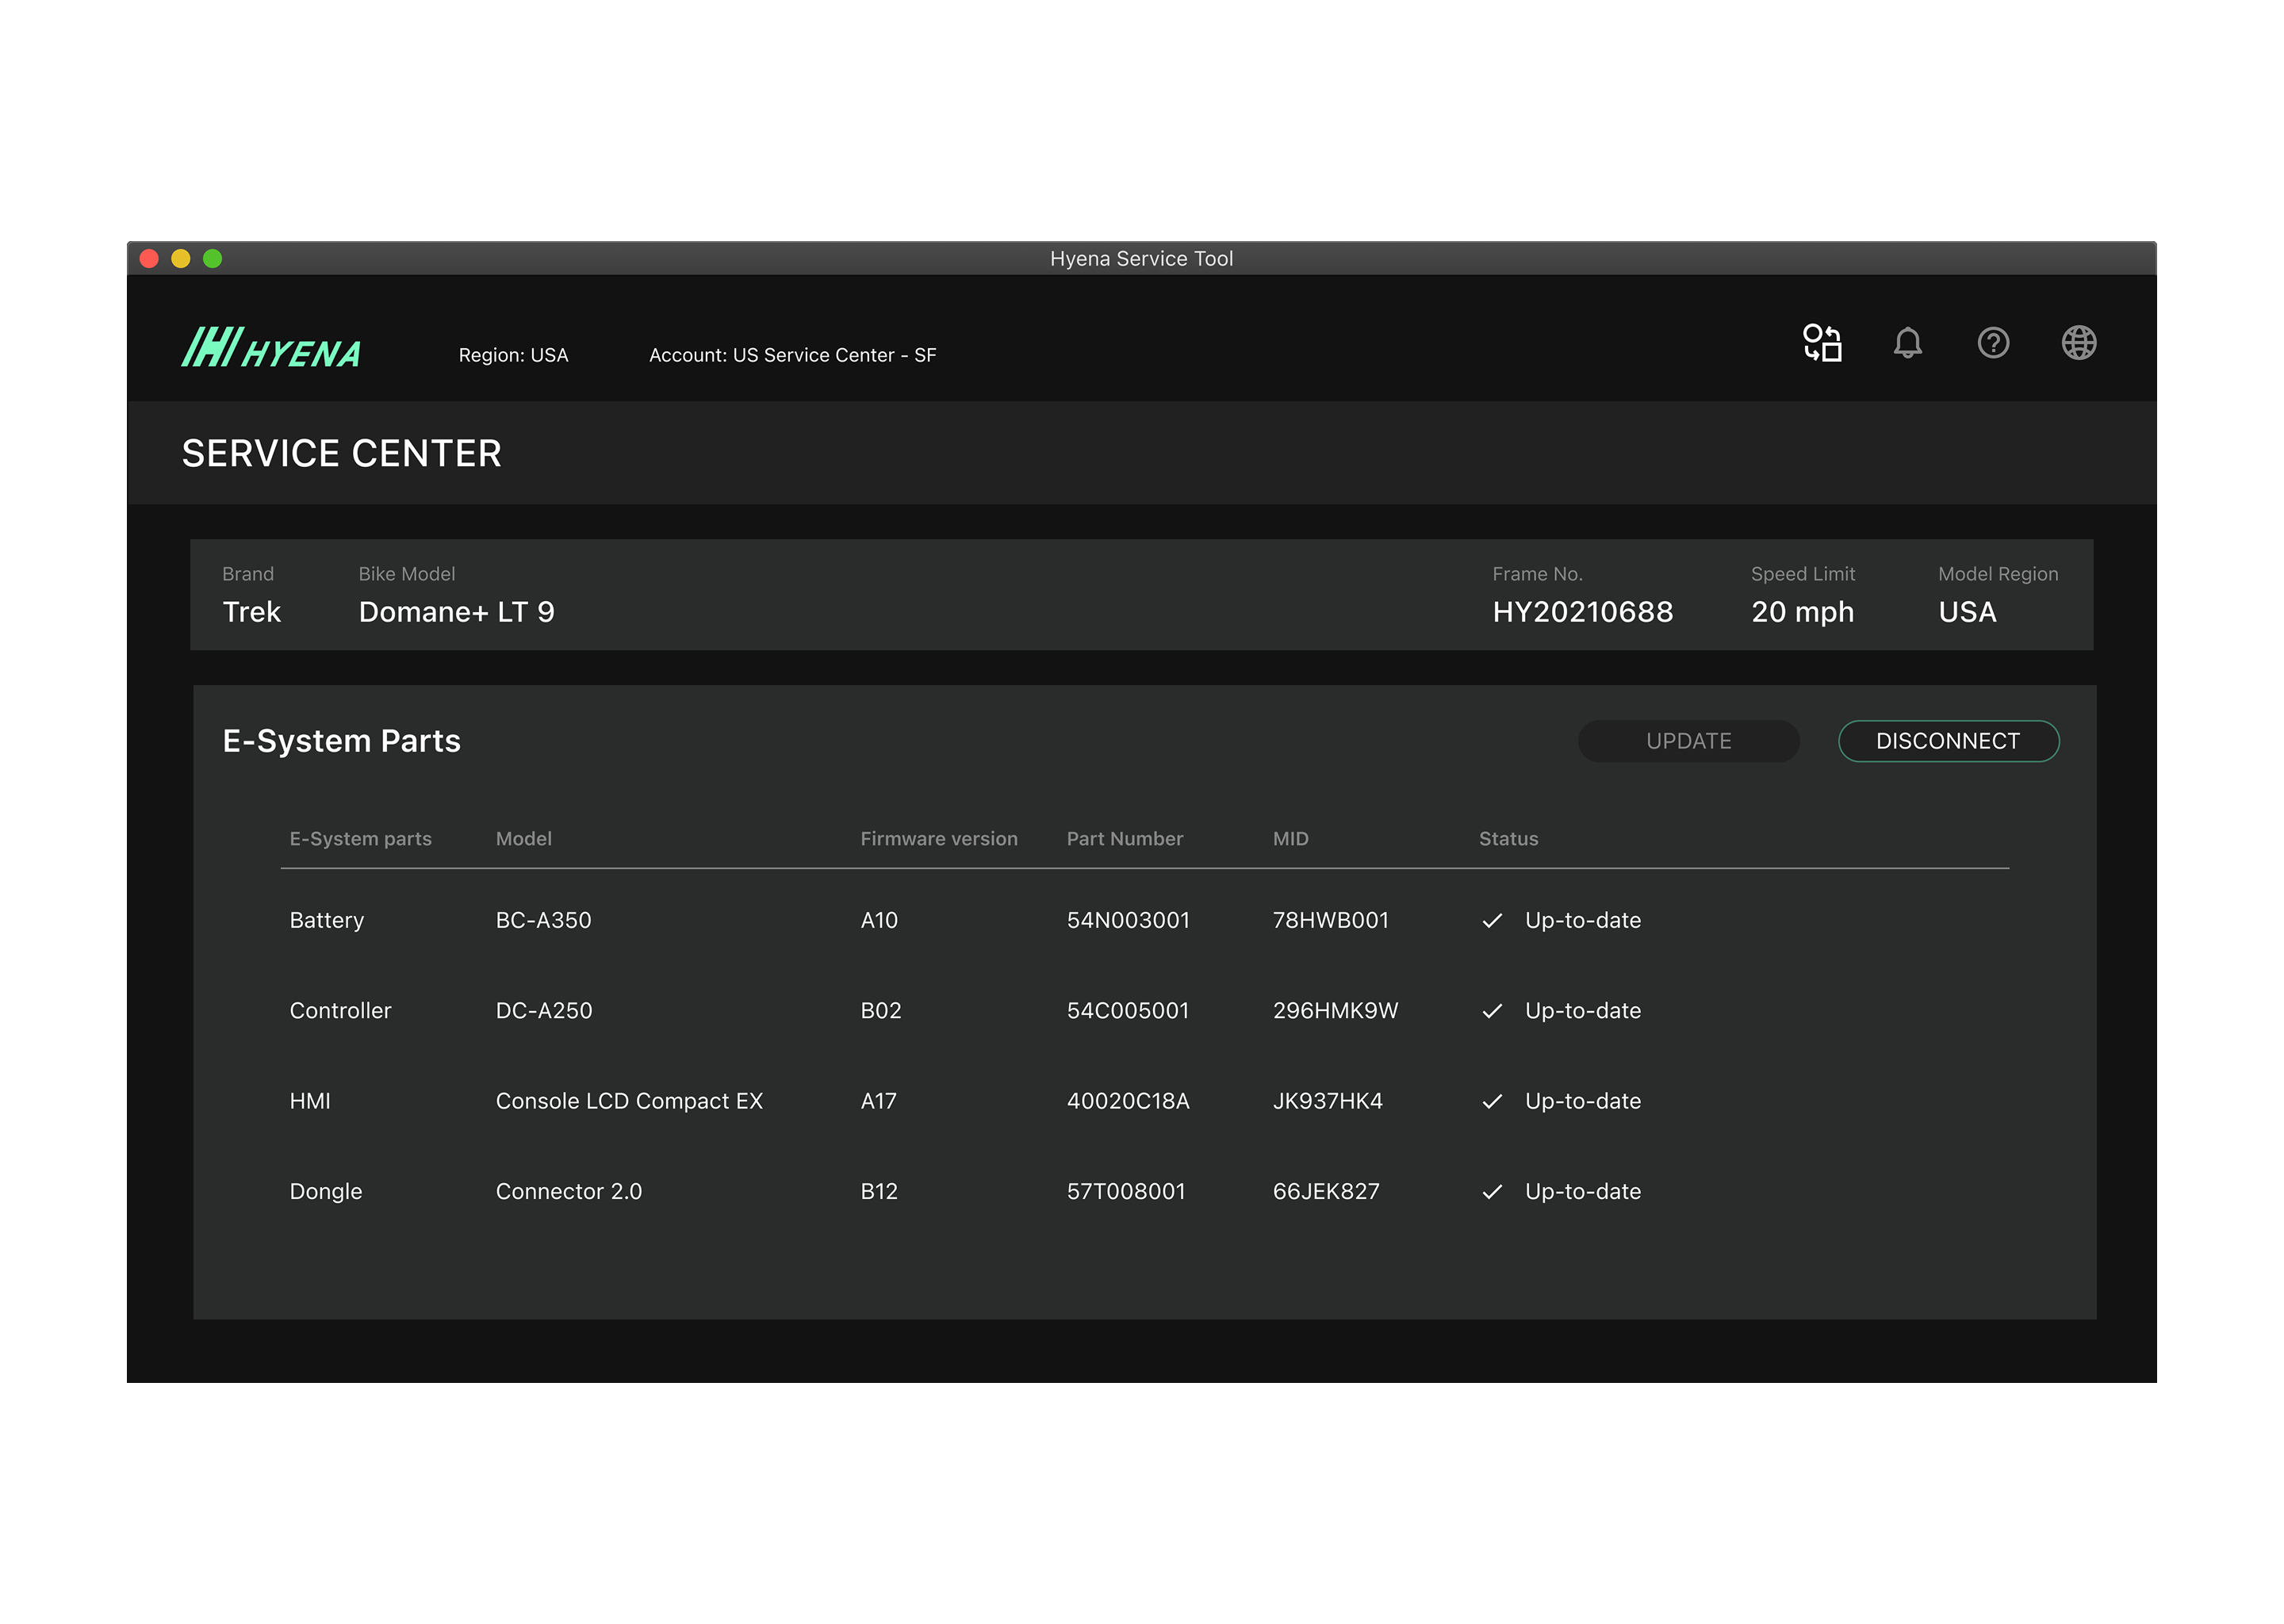The width and height of the screenshot is (2284, 1624).
Task: Click firmware version A10
Action: click(879, 921)
